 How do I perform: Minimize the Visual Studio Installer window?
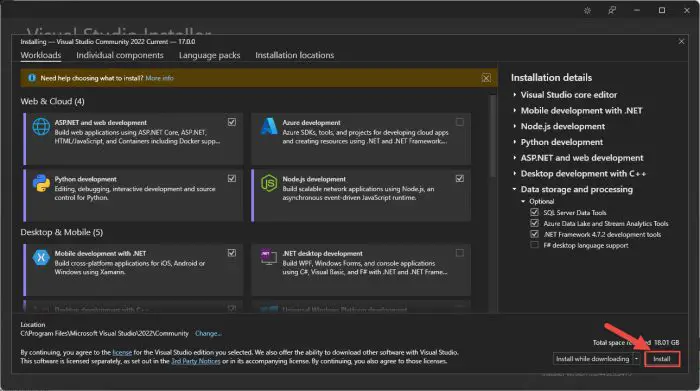tap(637, 10)
